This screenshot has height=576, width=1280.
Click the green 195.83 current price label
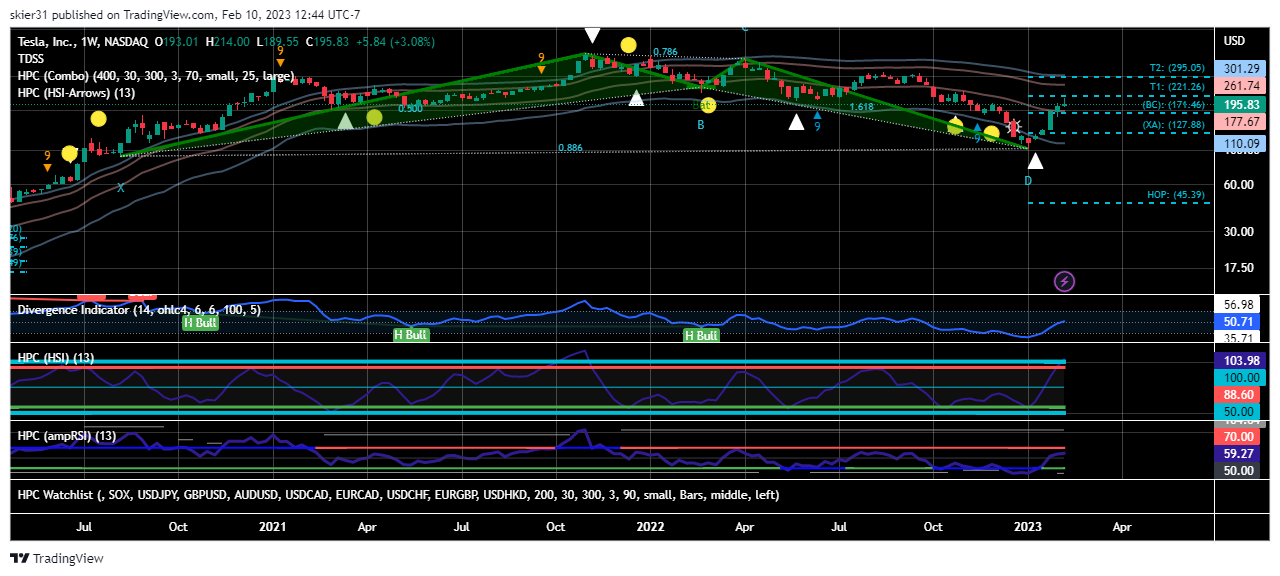[x=1241, y=105]
